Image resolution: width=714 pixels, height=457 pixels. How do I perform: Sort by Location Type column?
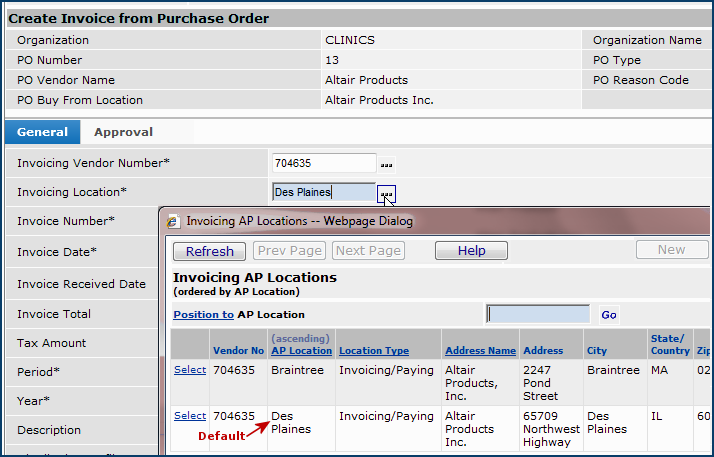[x=374, y=351]
